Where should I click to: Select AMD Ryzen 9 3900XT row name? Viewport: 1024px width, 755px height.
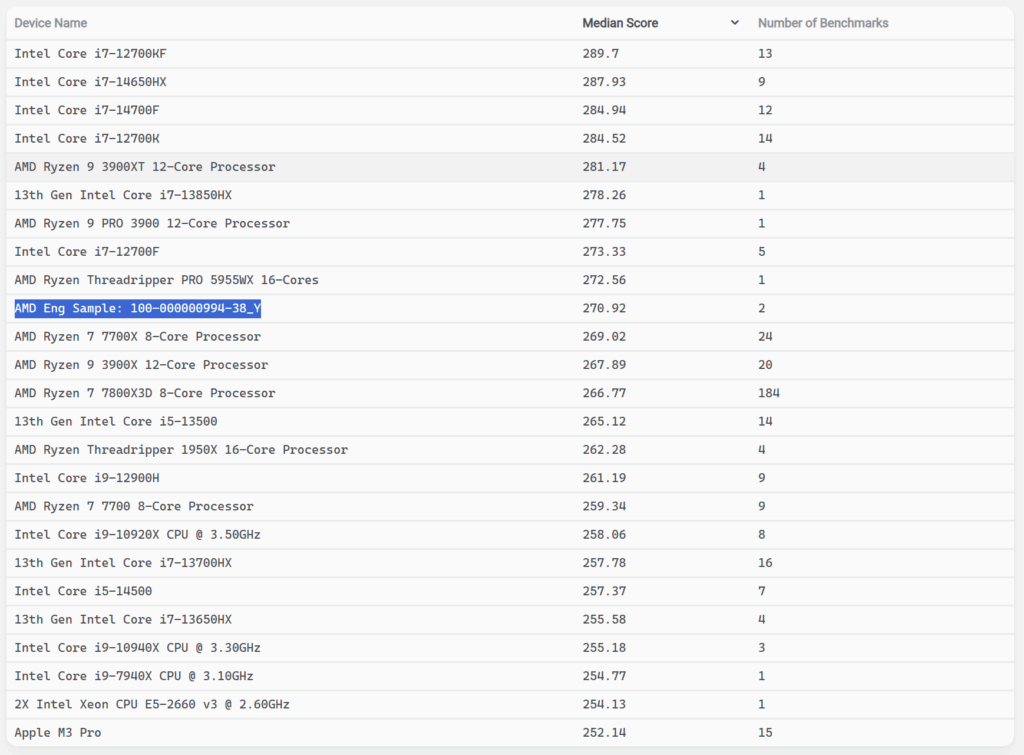[145, 167]
